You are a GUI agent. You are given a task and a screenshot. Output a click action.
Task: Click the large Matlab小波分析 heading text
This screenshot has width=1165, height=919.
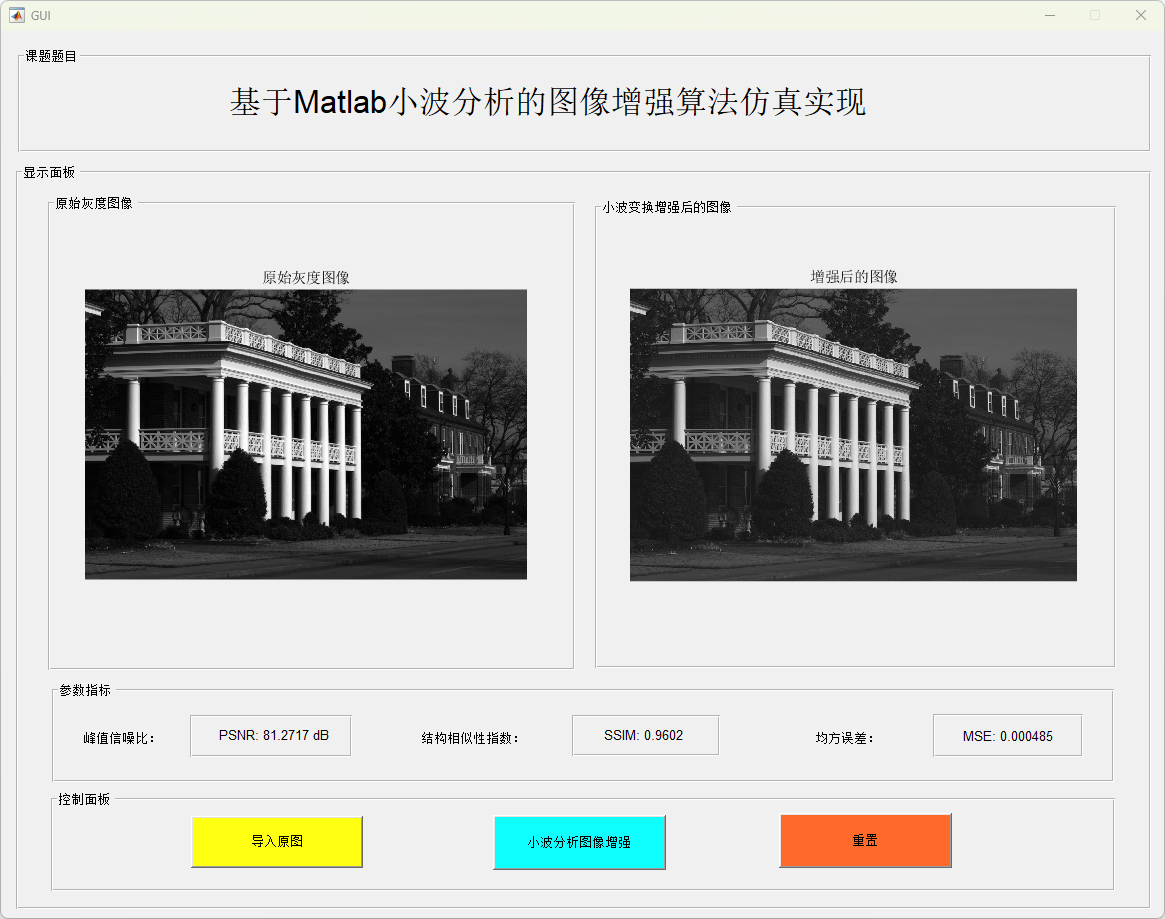click(x=547, y=102)
